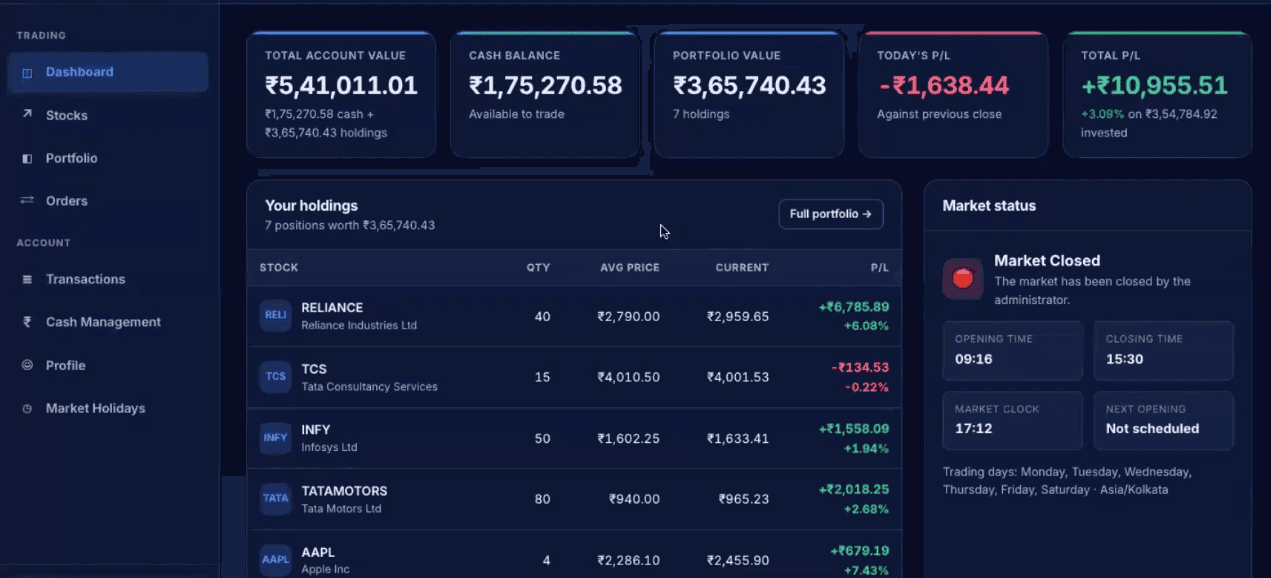This screenshot has width=1271, height=578.
Task: Select the Reliance Industries Ltd name
Action: [359, 325]
